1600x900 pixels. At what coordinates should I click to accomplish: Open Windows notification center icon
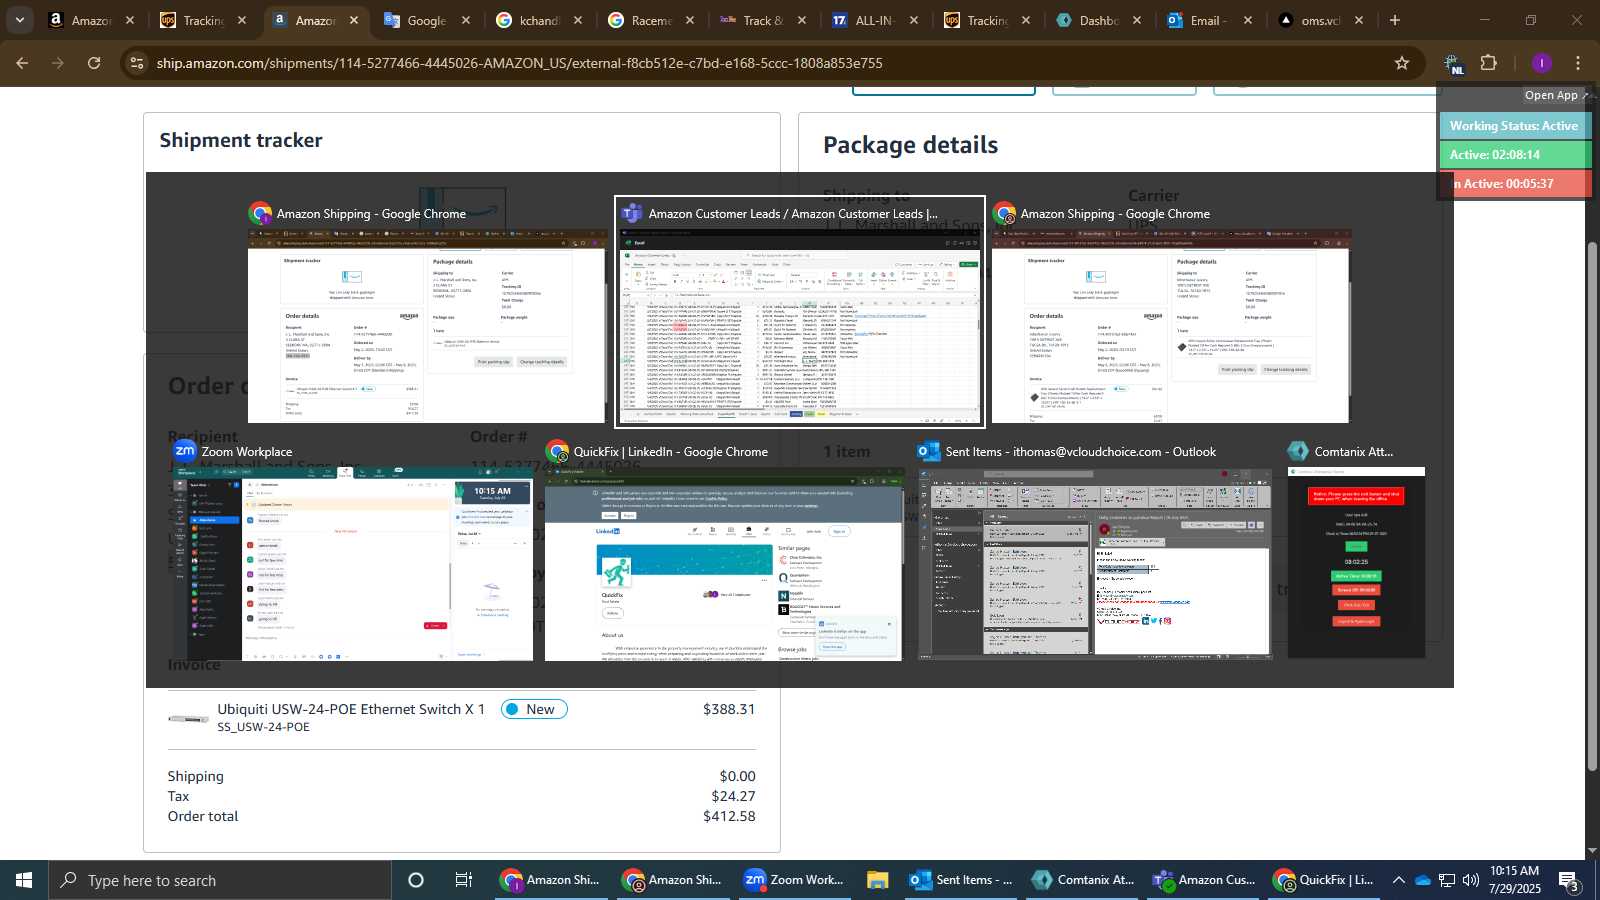pos(1569,880)
